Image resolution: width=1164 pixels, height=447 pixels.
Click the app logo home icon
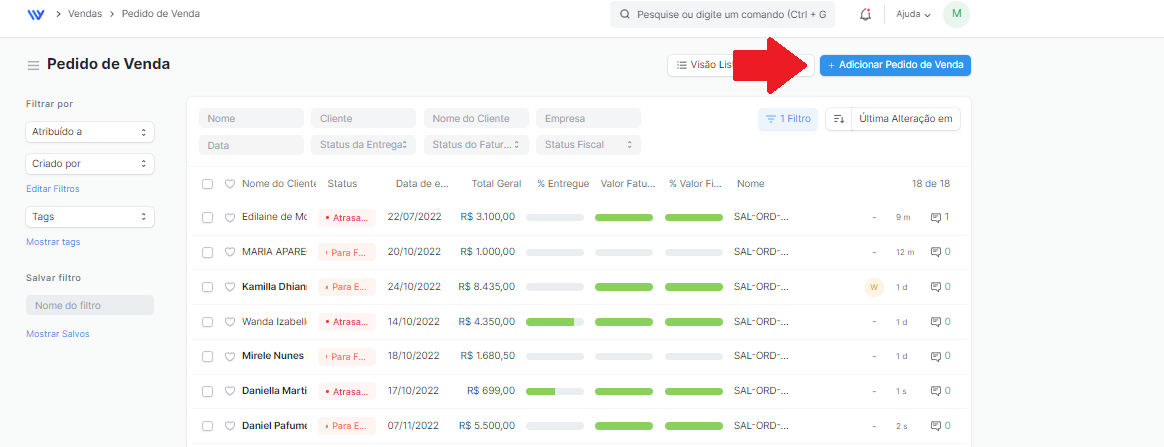(x=35, y=14)
